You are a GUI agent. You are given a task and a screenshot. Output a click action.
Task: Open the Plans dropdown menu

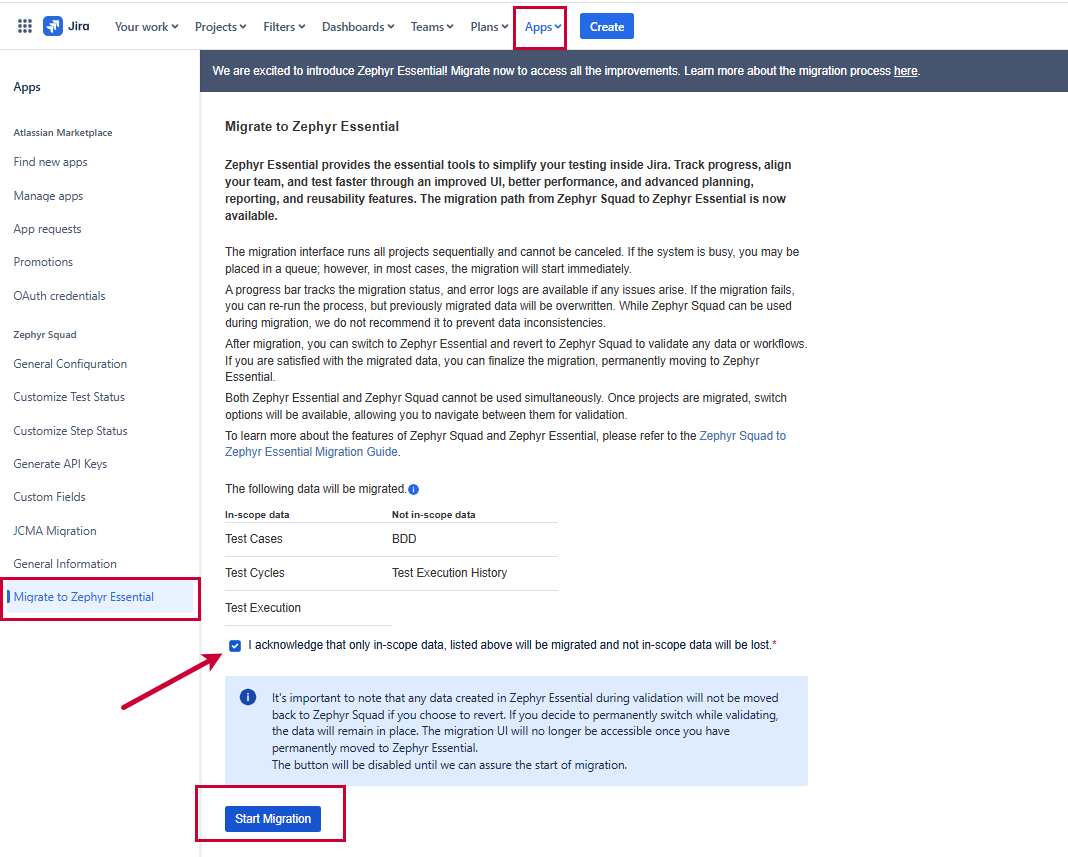[x=490, y=27]
